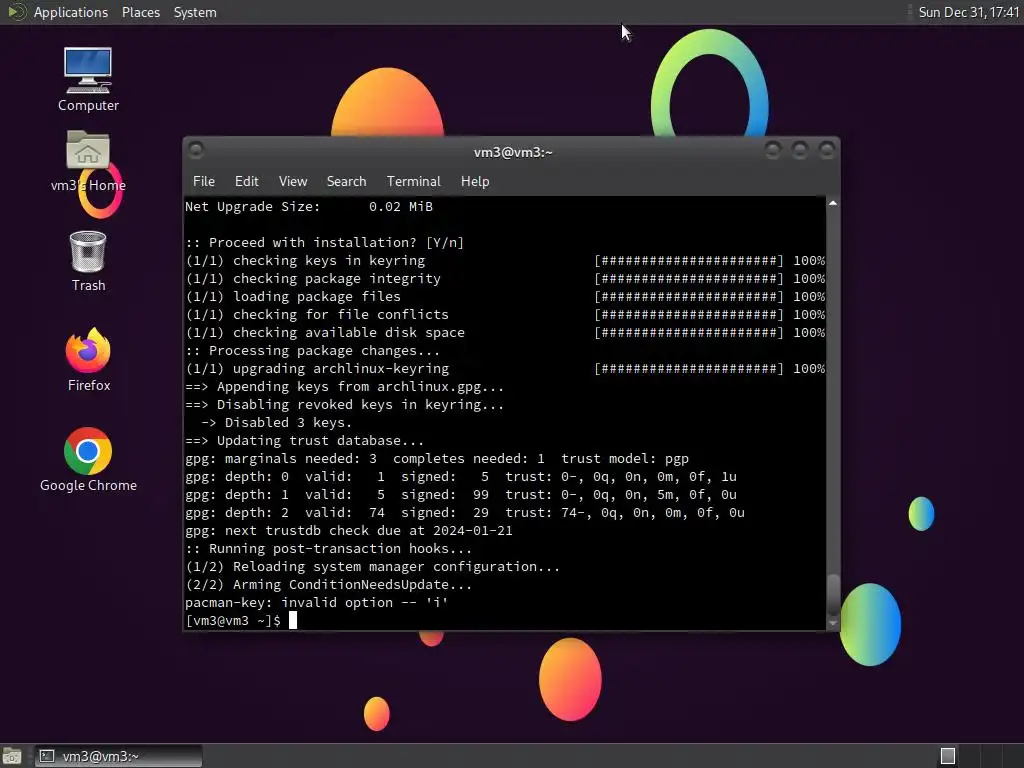Image resolution: width=1024 pixels, height=768 pixels.
Task: Click 'Disabling revoked keys in keyring...' line
Action: point(344,404)
